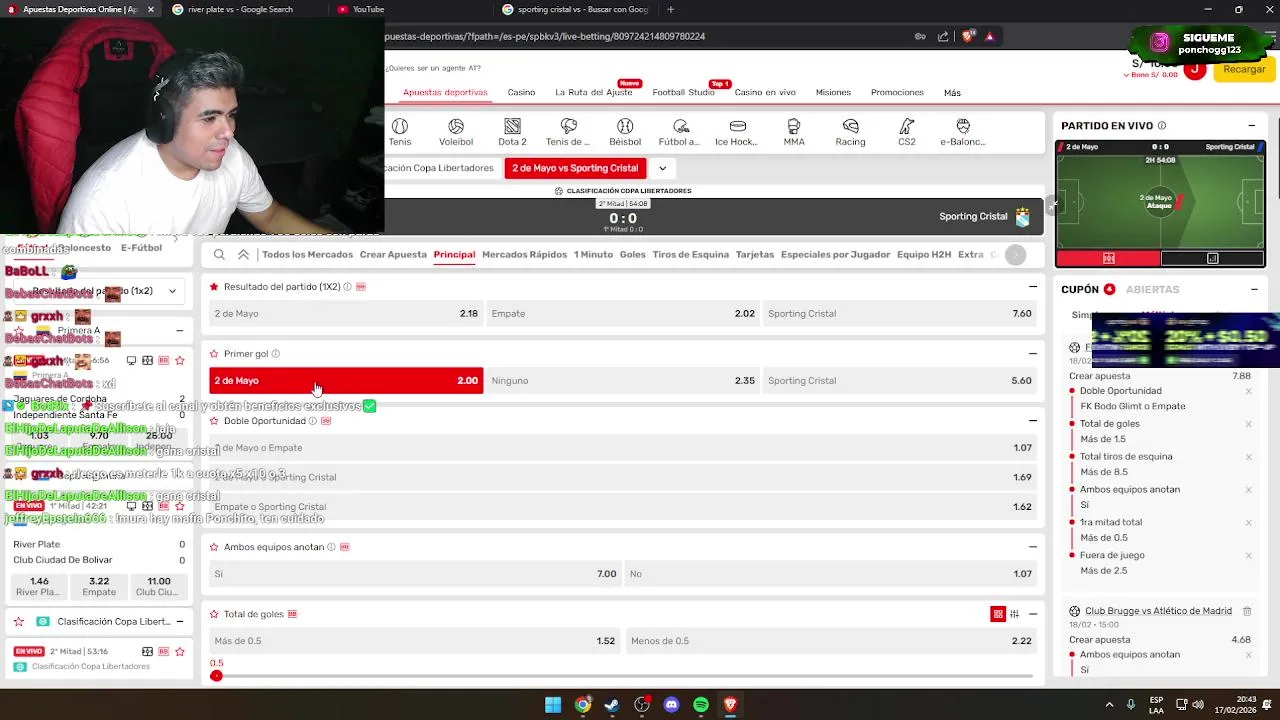Bet on Empate at 2.02
Screen dimensions: 1280x720
pos(622,314)
